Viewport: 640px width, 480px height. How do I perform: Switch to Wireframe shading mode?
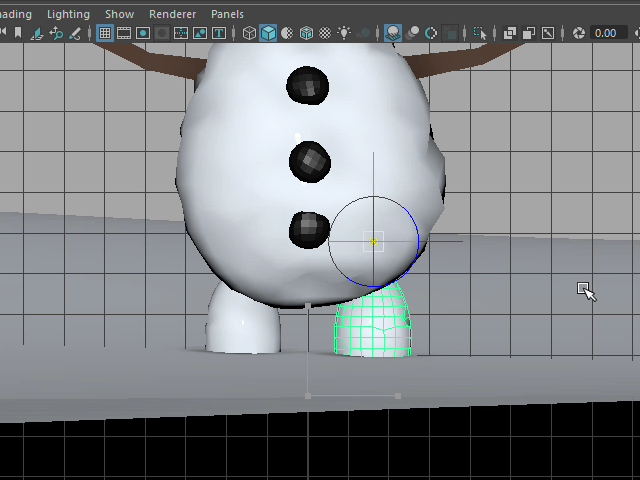pos(249,33)
